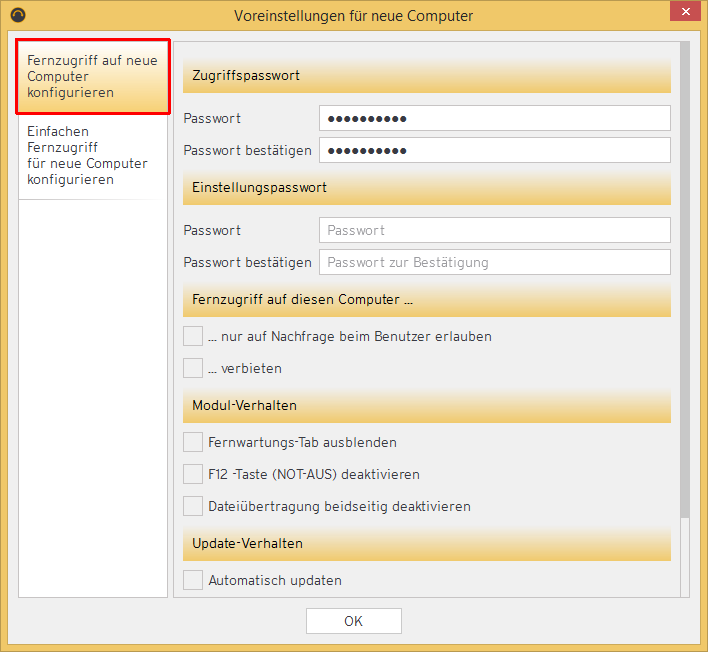Click the Zugriffspasswort Passwort field
Viewport: 708px width, 652px height.
[x=494, y=118]
